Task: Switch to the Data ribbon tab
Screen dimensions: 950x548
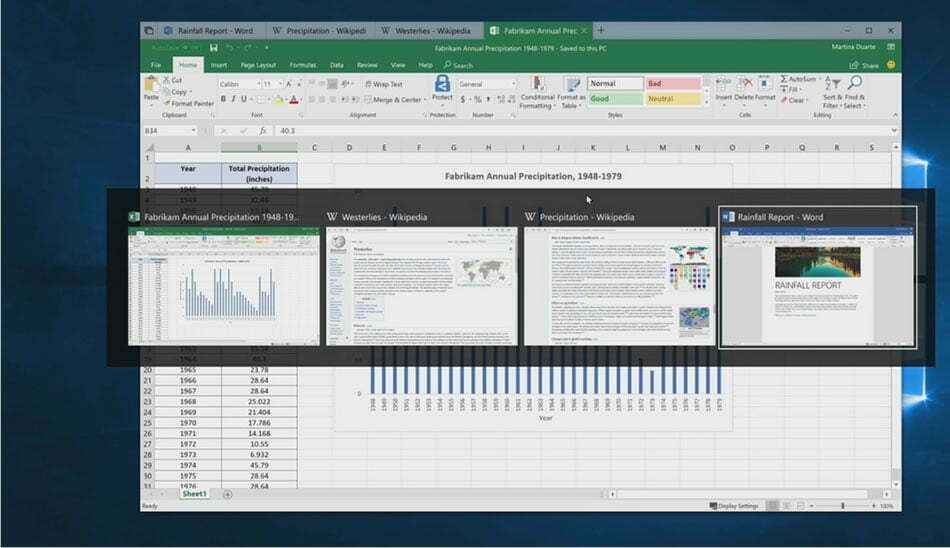Action: point(336,65)
